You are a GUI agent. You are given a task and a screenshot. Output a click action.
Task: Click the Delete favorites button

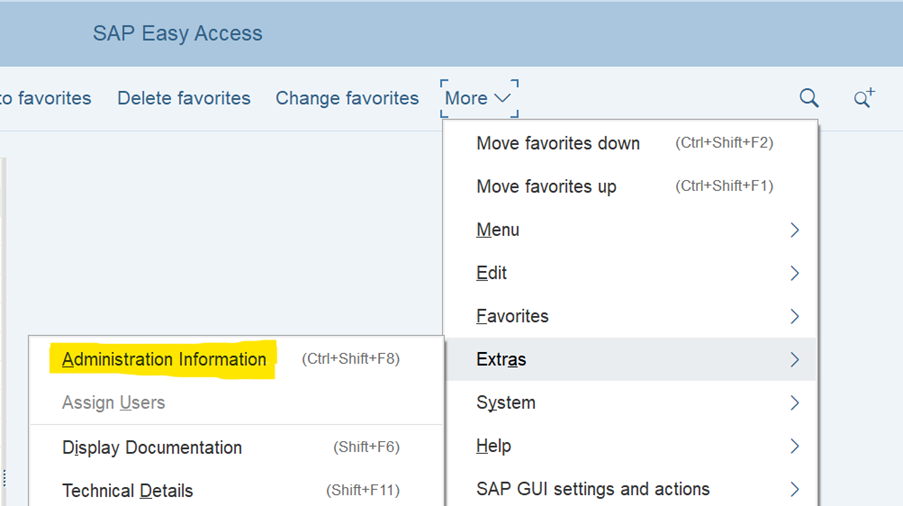coord(184,98)
